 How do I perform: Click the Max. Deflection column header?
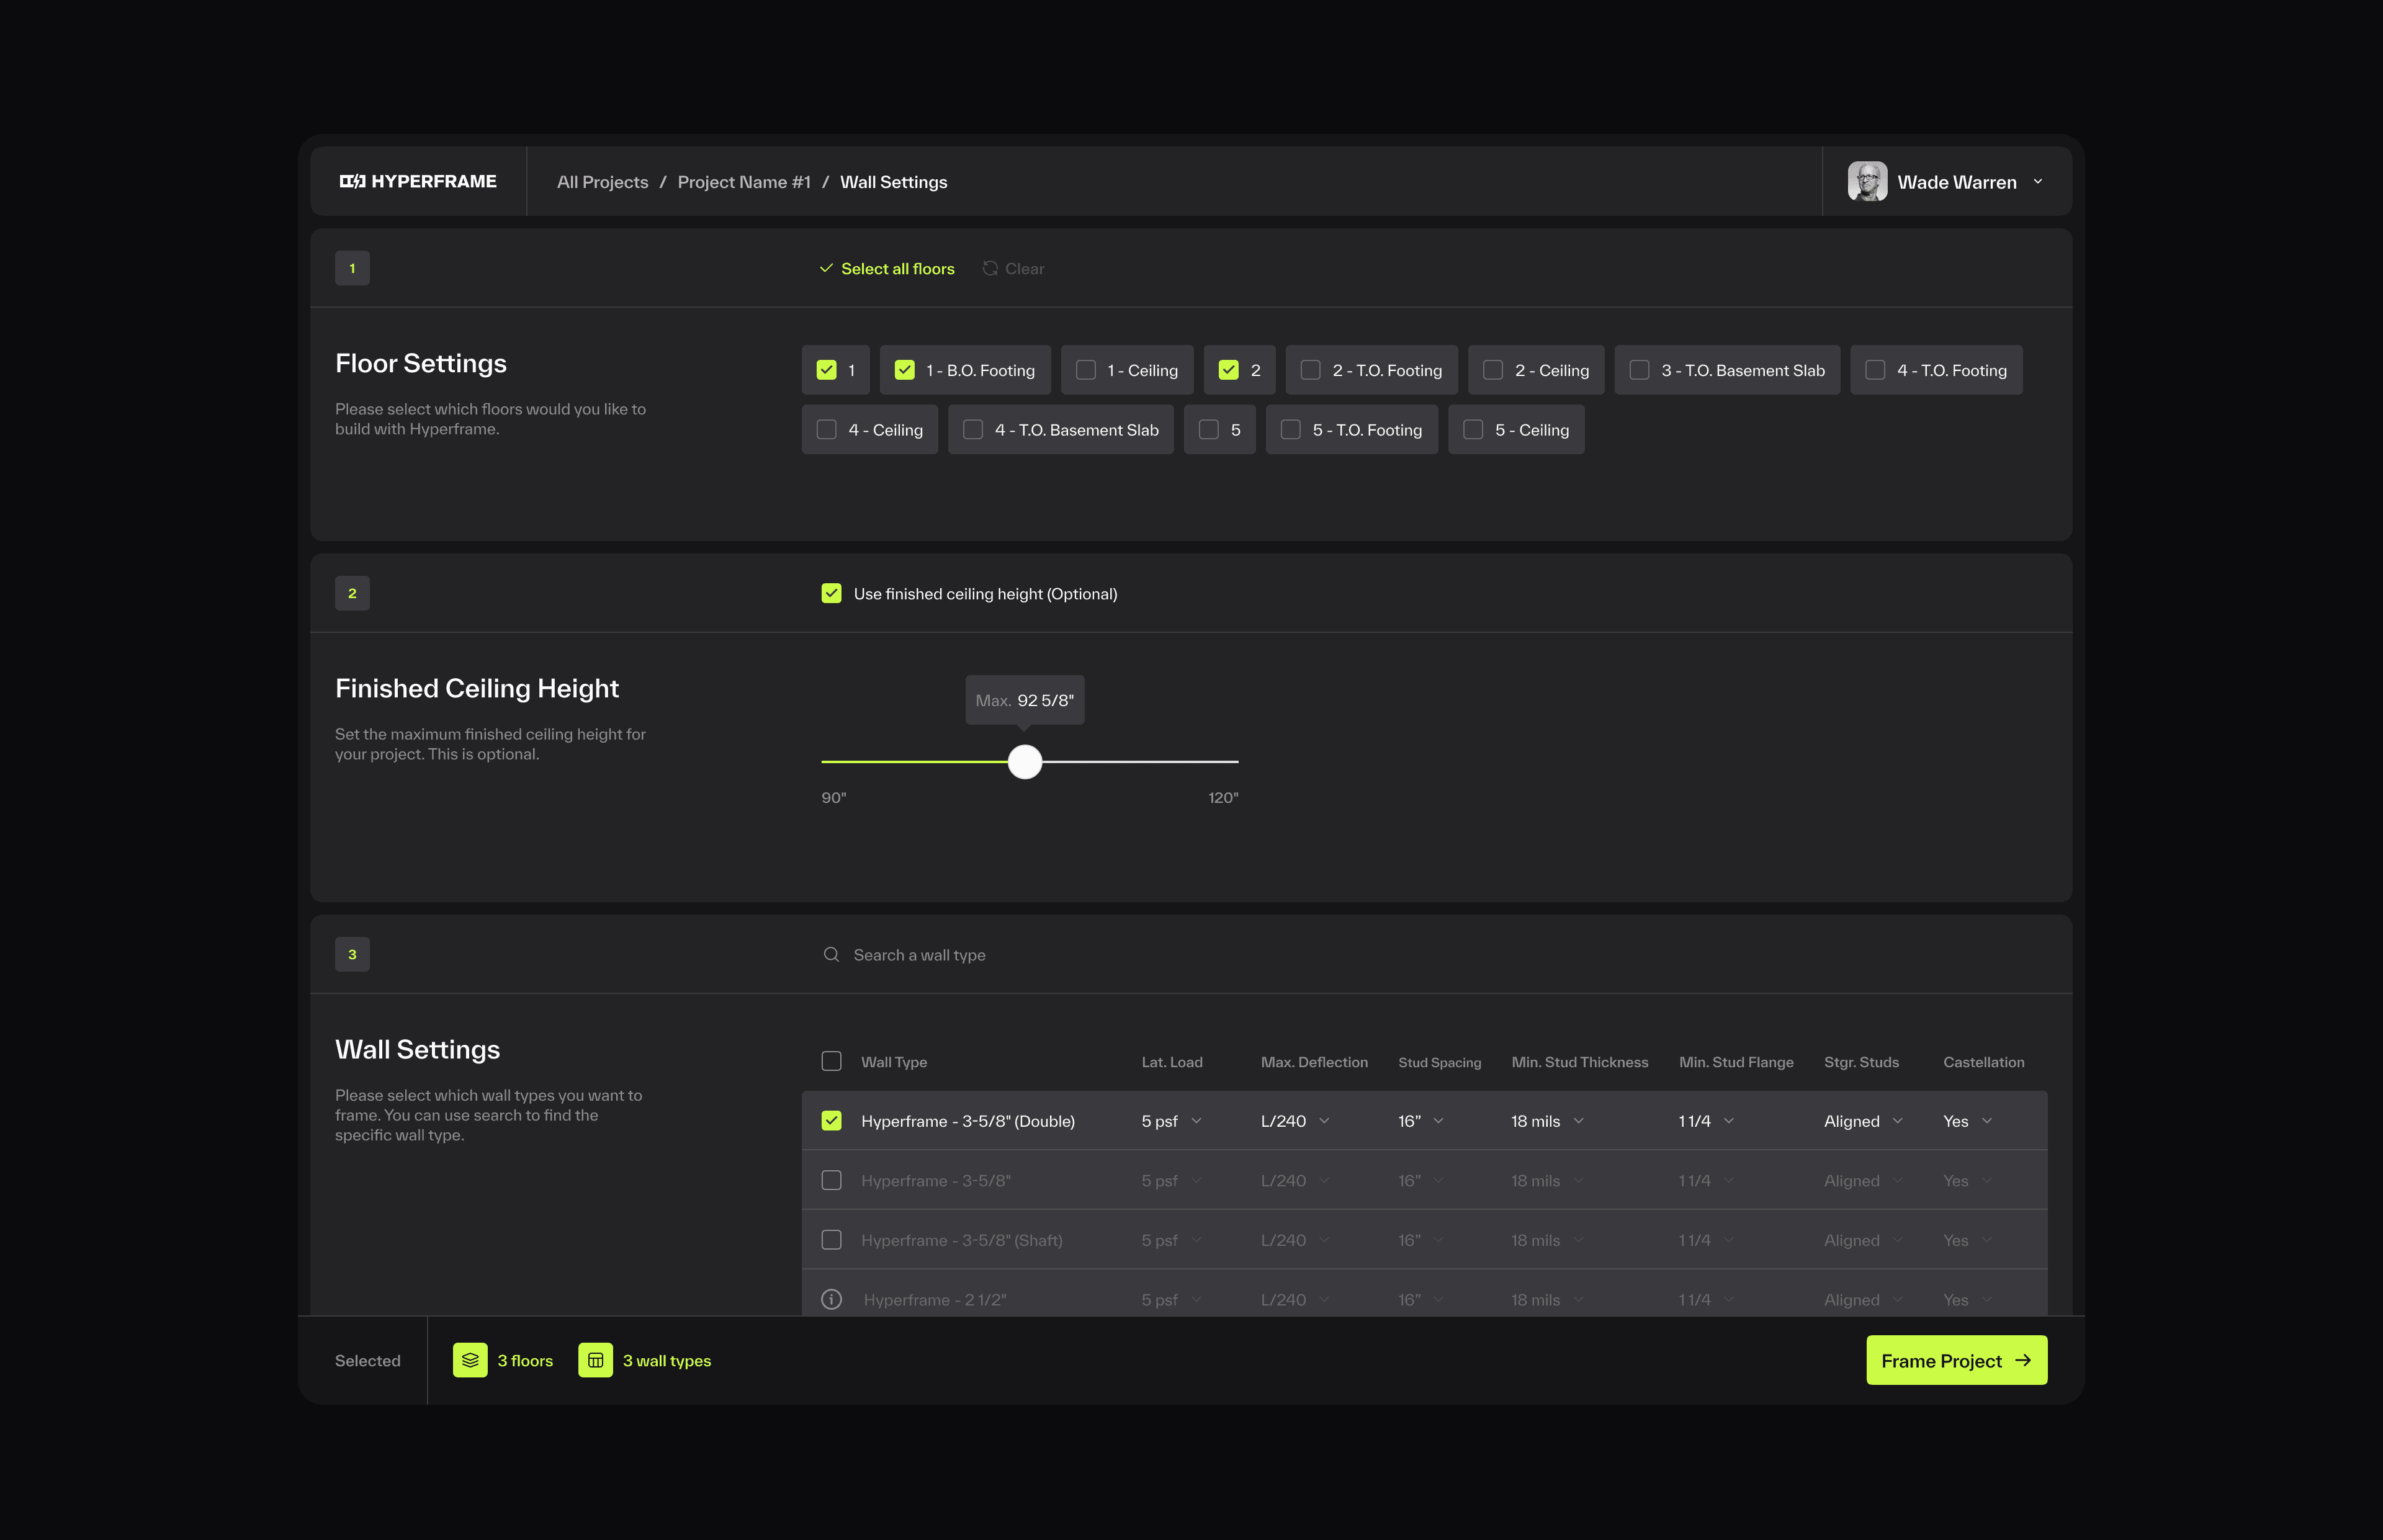[1314, 1062]
